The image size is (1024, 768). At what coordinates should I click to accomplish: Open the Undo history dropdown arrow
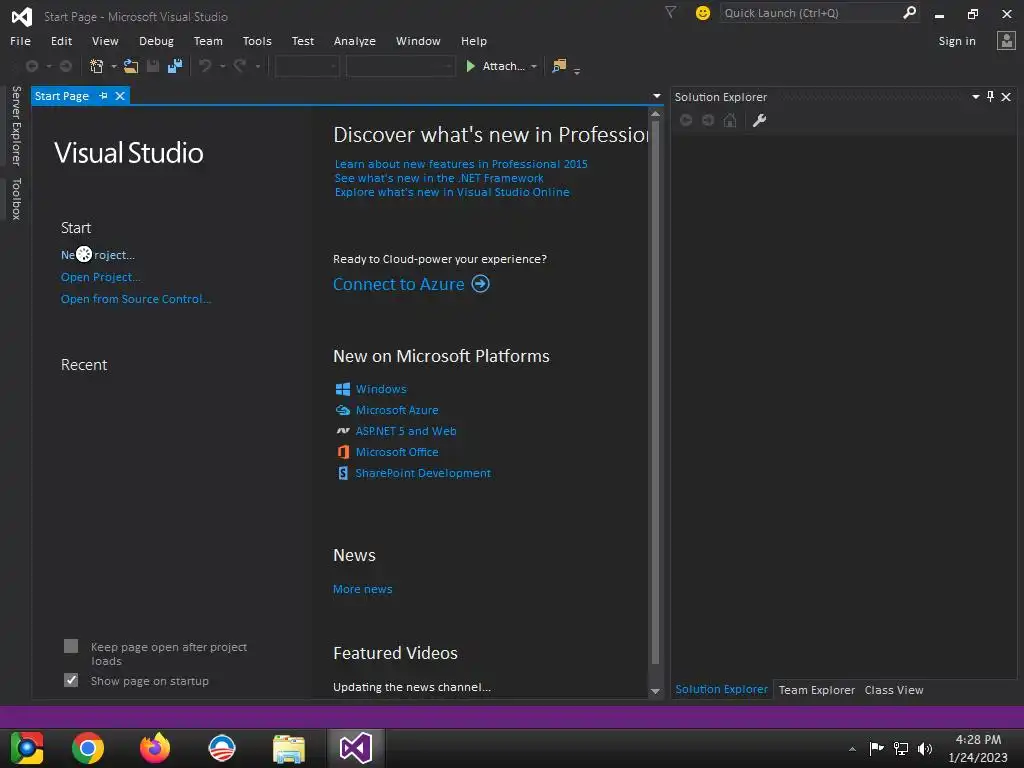[x=222, y=67]
